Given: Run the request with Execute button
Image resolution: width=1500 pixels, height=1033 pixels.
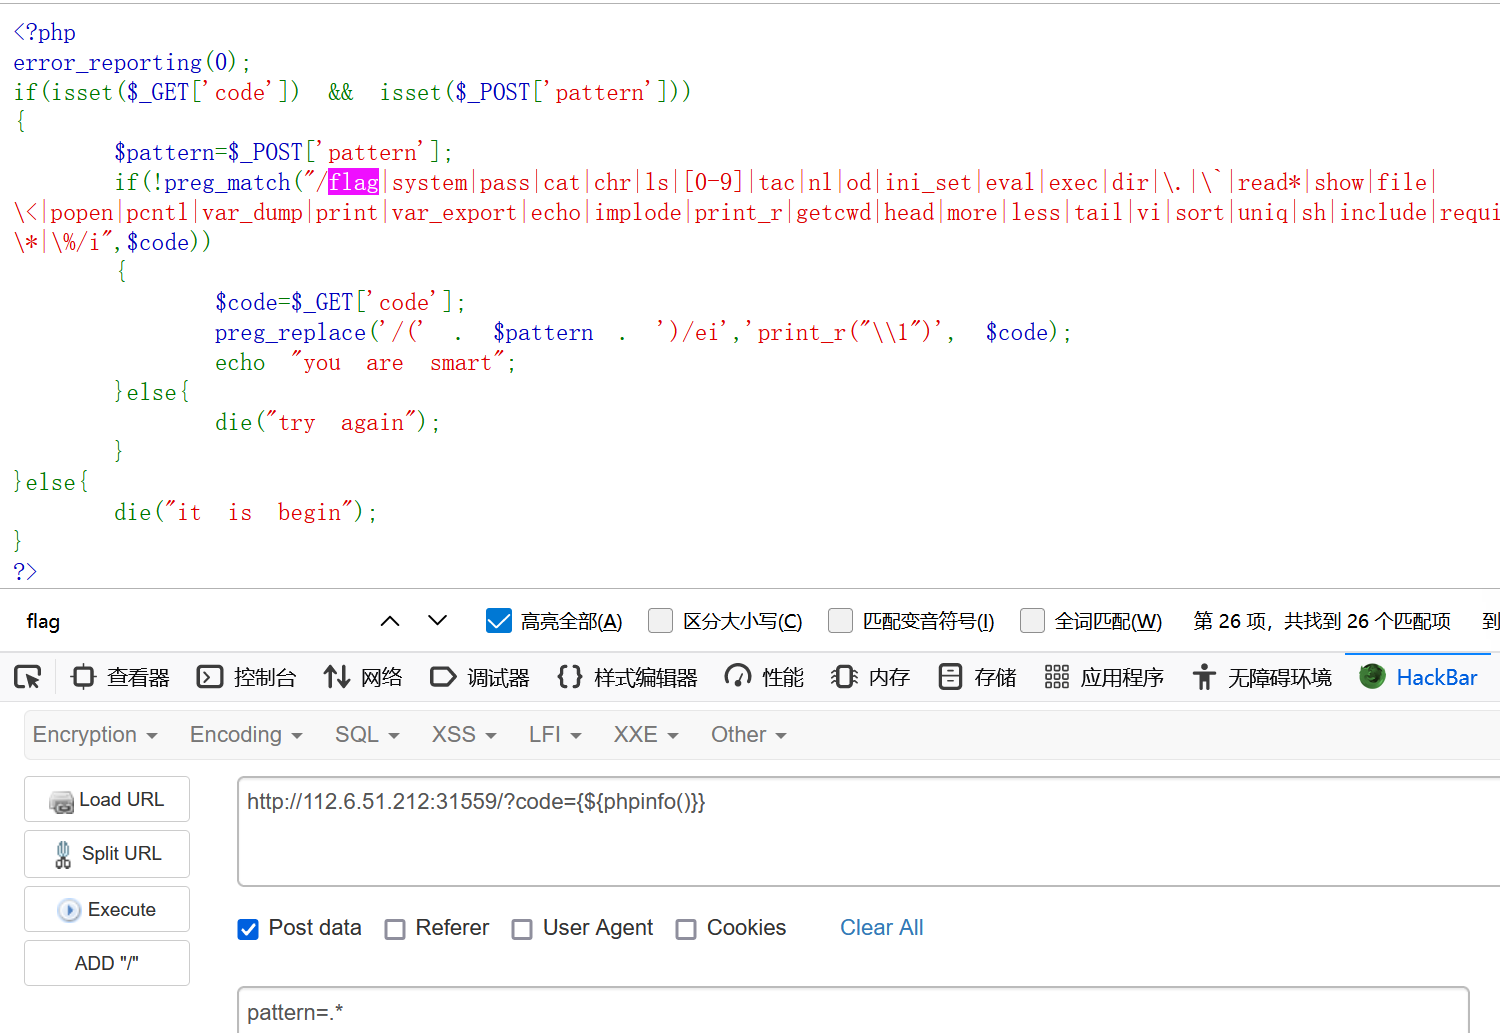Looking at the screenshot, I should click(107, 909).
